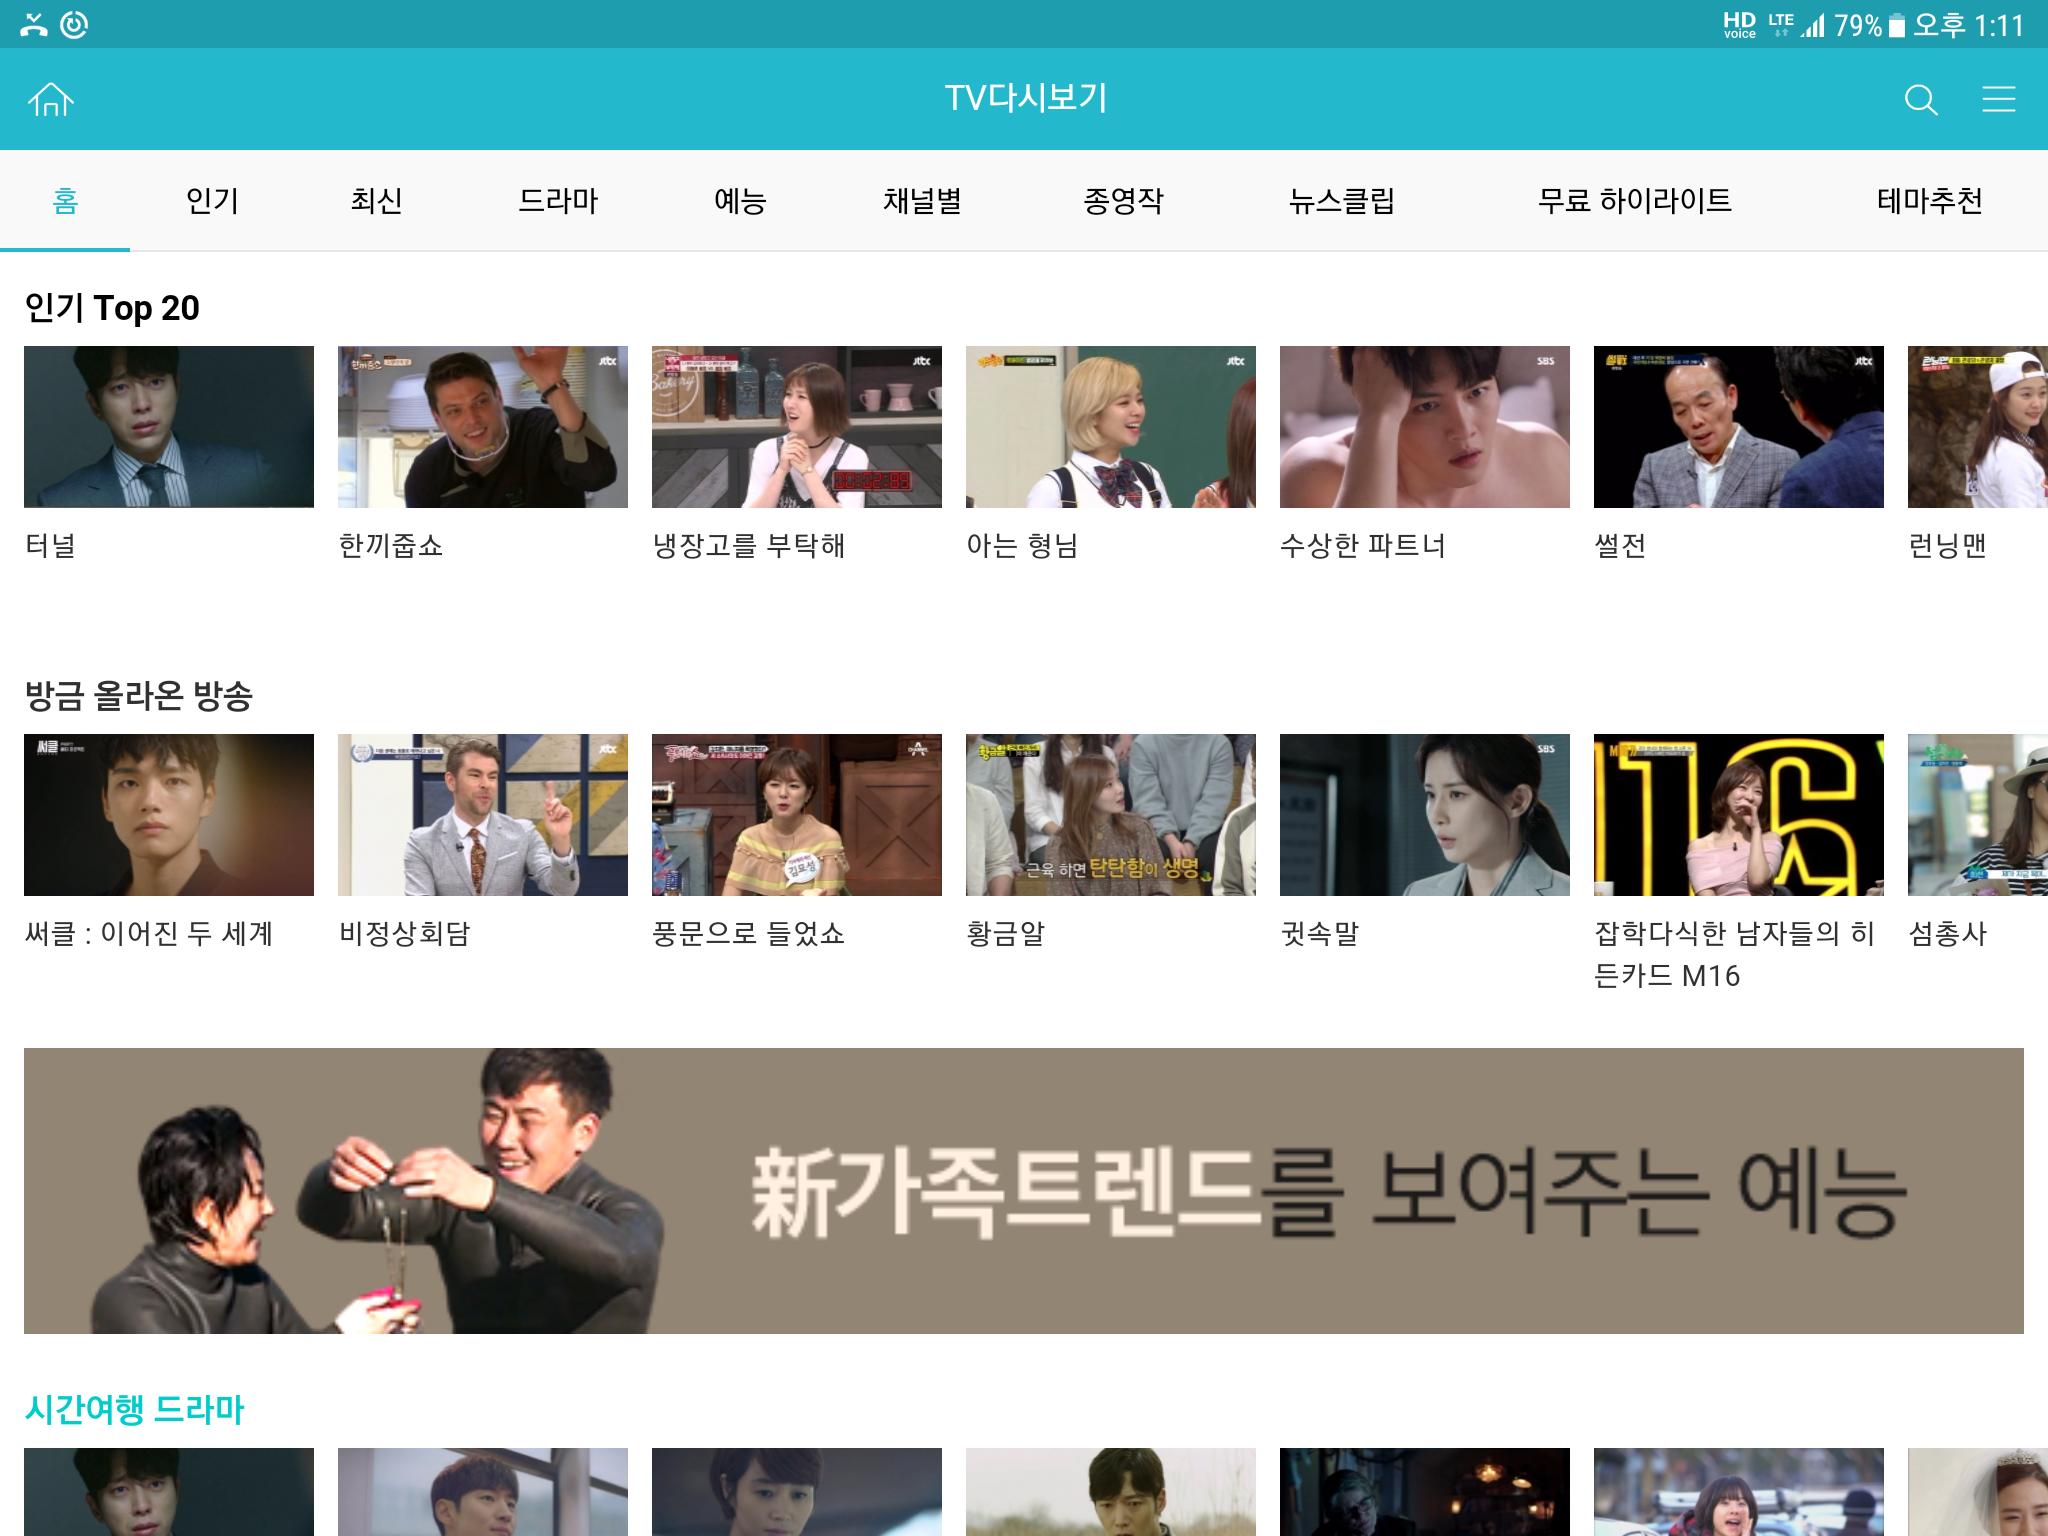
Task: Tap the TV다시보기 page title
Action: pyautogui.click(x=1026, y=98)
